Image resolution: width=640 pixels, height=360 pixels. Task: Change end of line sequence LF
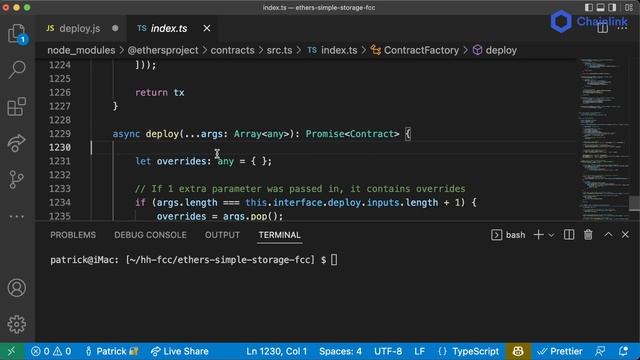(x=420, y=351)
